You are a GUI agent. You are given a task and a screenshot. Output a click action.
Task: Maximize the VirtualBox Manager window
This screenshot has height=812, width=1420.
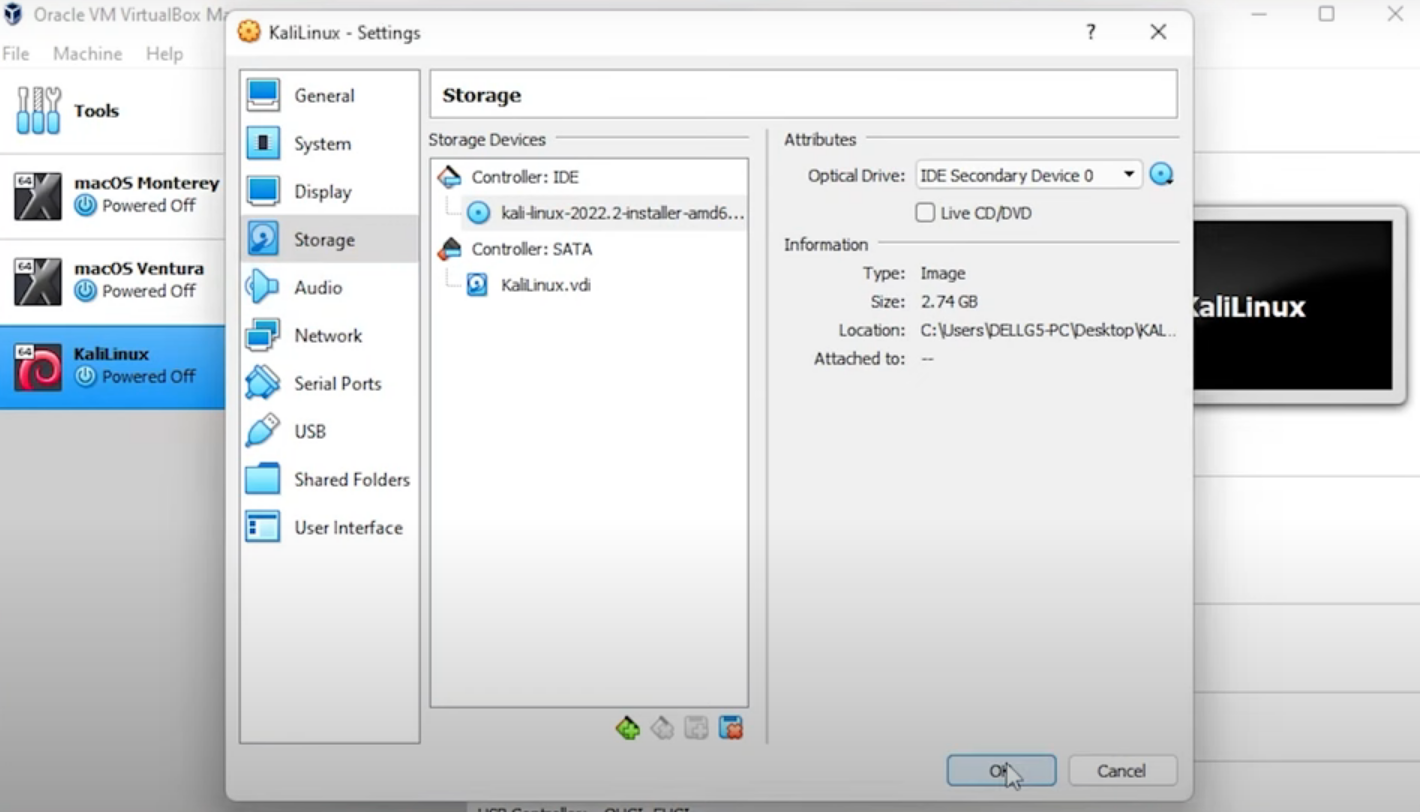point(1326,14)
